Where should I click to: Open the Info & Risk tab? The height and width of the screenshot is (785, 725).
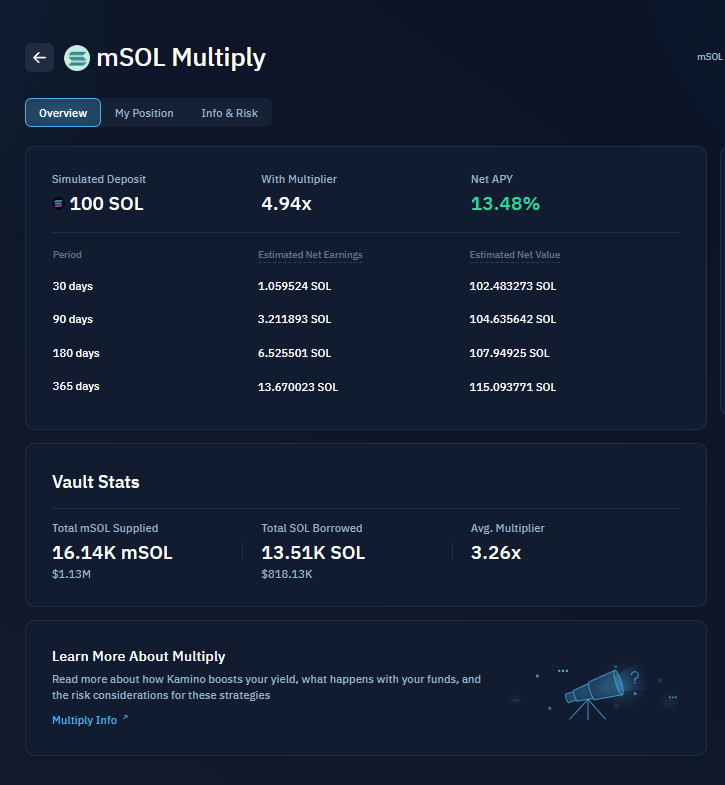229,113
